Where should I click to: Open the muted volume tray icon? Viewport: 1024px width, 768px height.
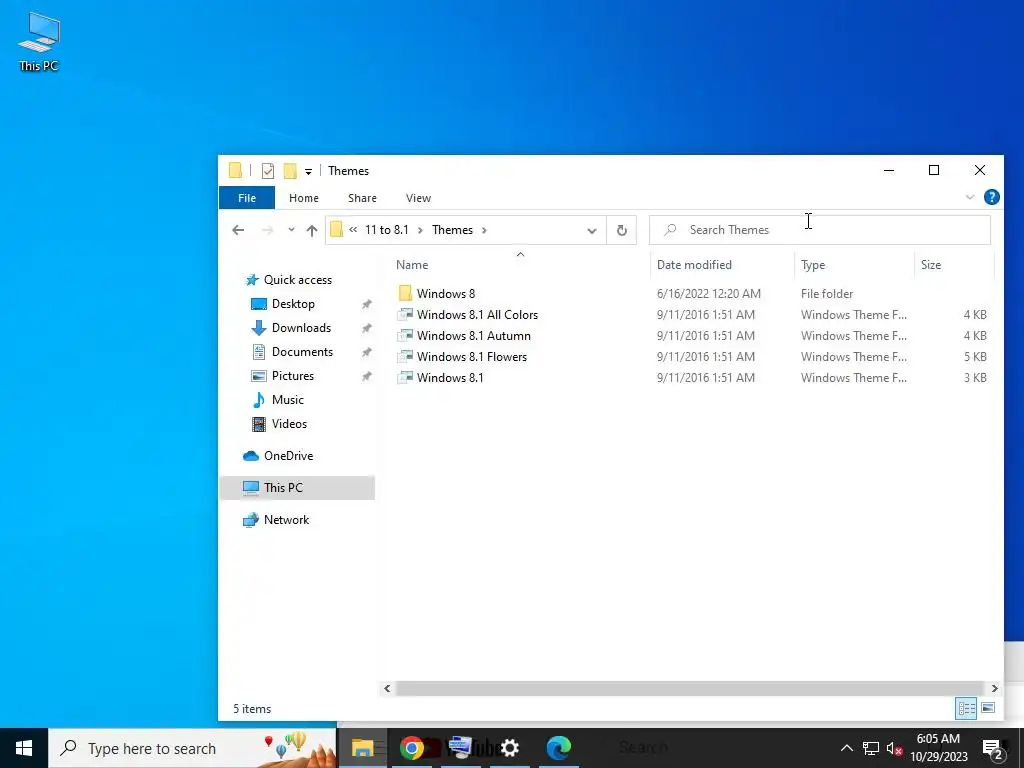(895, 749)
